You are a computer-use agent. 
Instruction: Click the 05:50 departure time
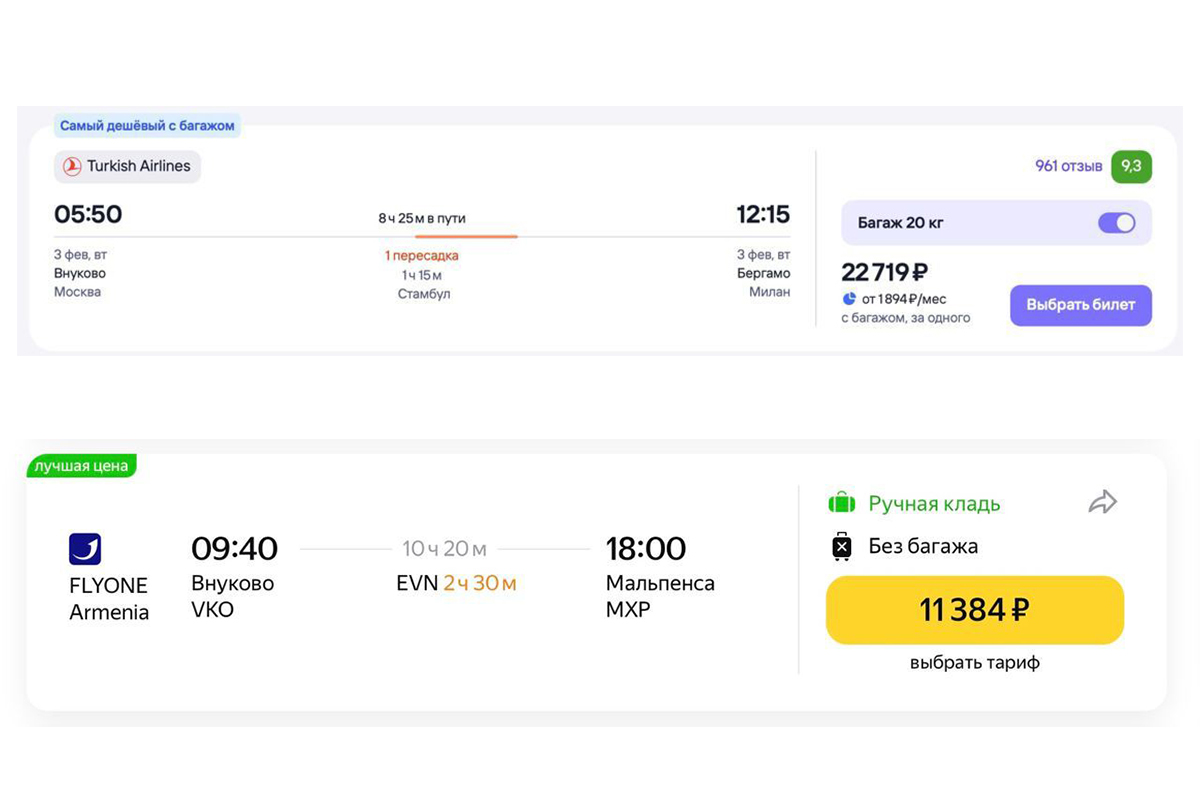point(88,214)
